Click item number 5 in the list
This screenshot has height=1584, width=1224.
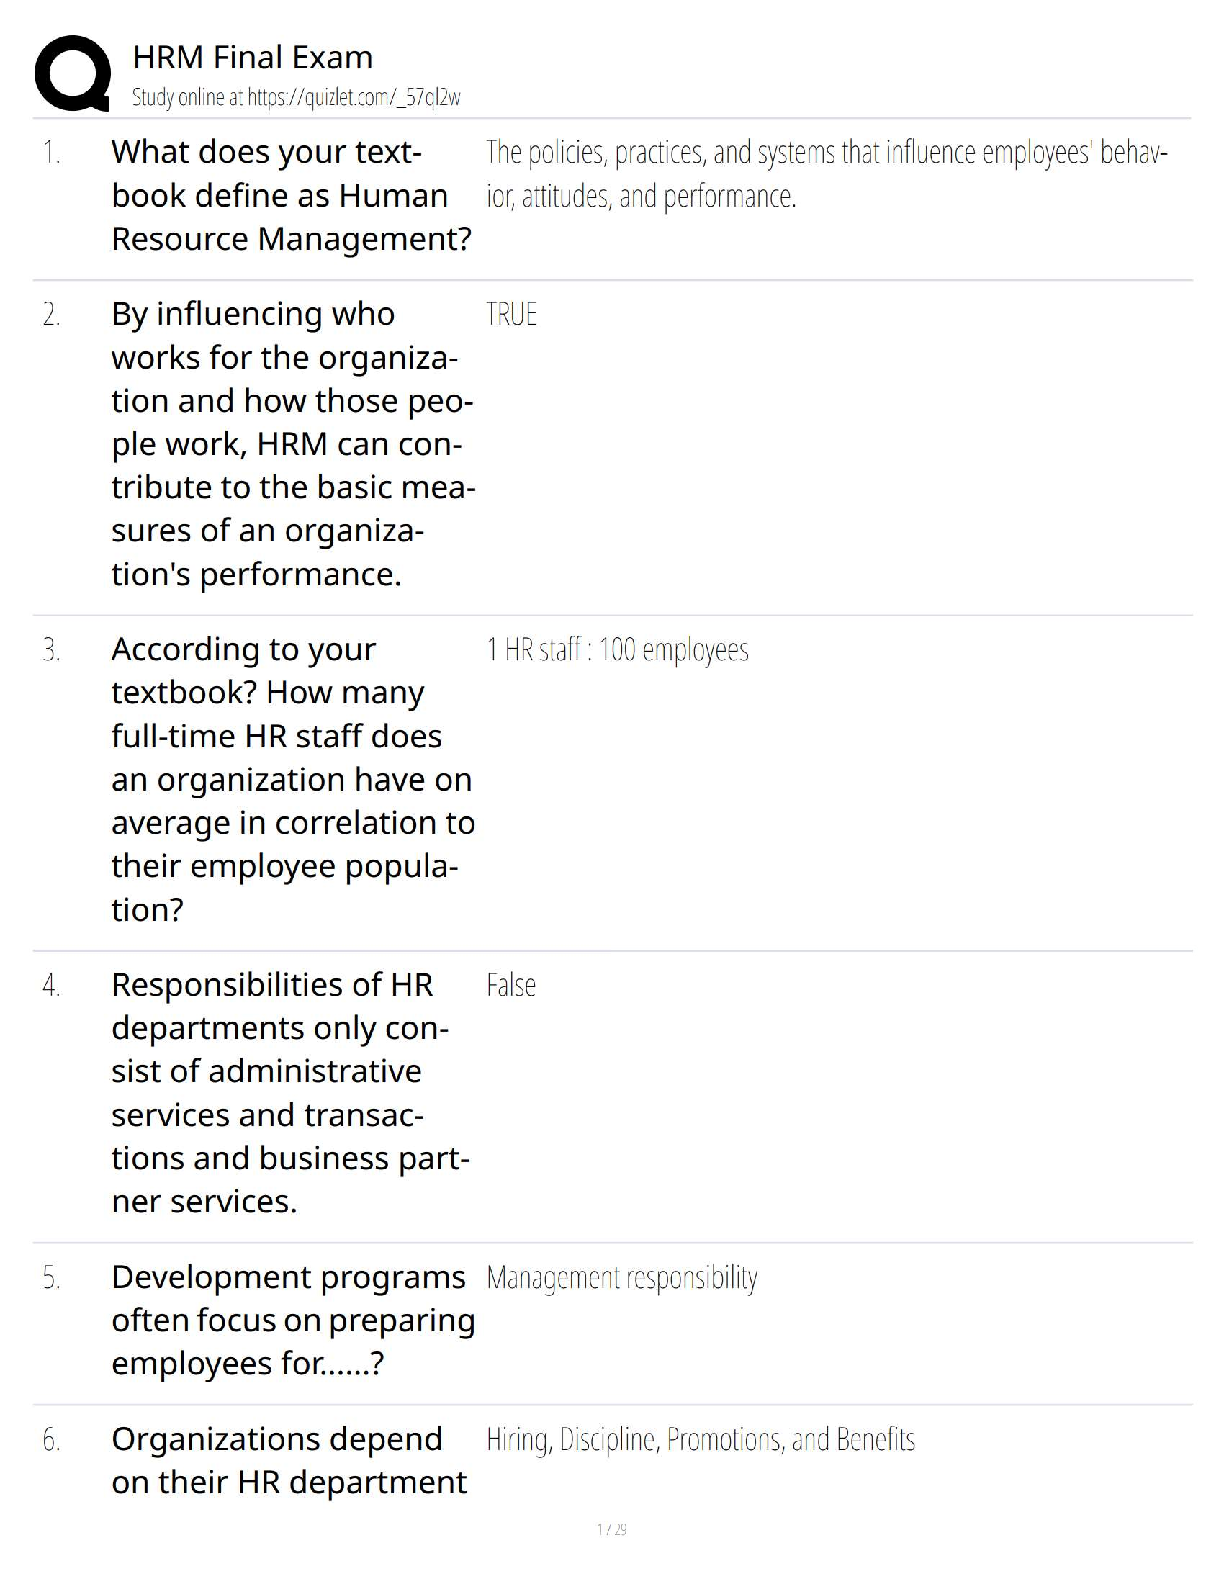click(x=51, y=1278)
